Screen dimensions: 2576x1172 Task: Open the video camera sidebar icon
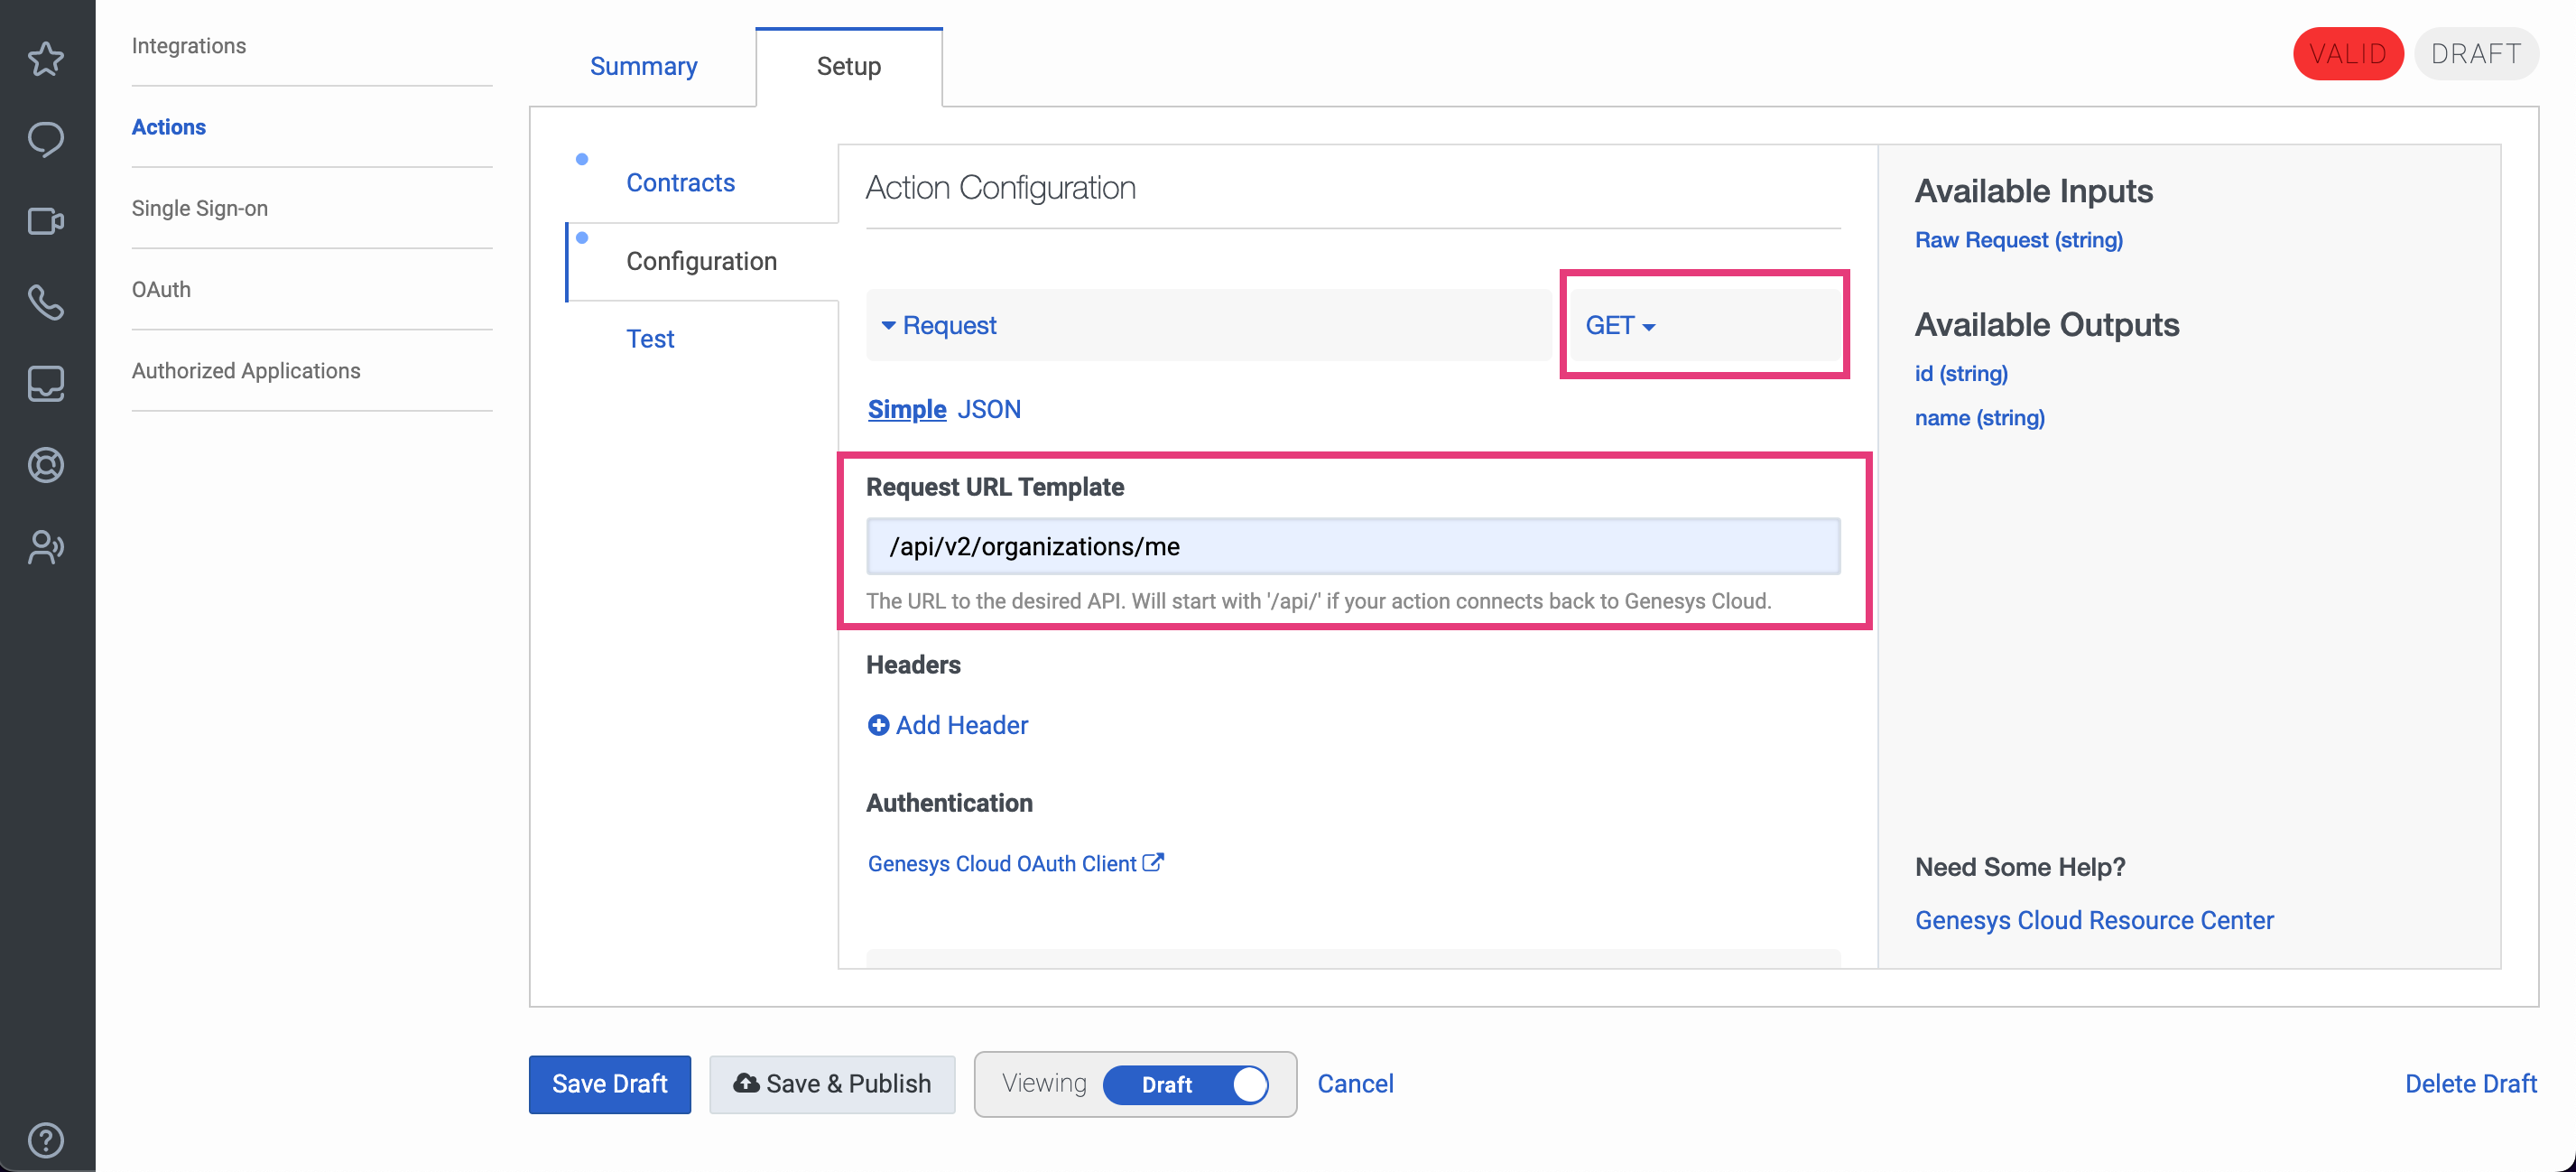coord(46,221)
